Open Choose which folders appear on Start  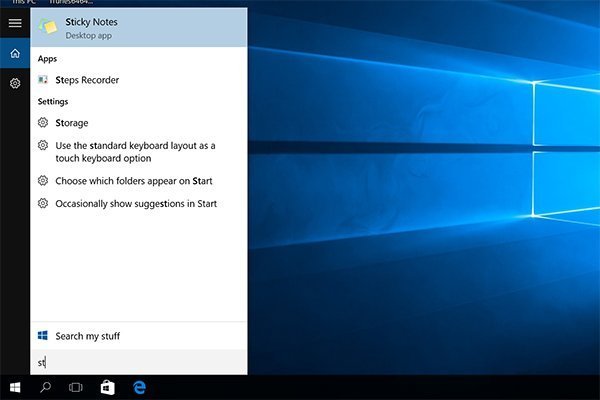pos(139,181)
